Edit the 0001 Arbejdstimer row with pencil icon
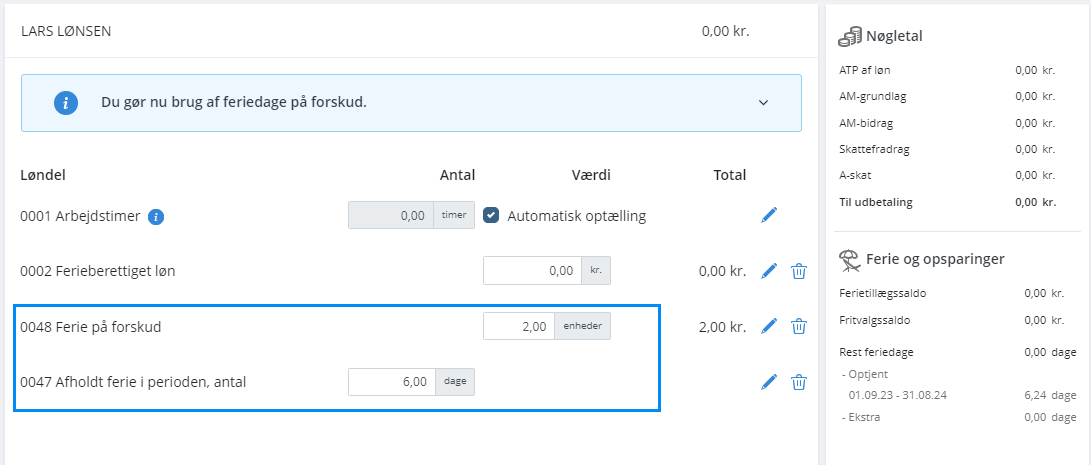The width and height of the screenshot is (1091, 465). point(768,216)
